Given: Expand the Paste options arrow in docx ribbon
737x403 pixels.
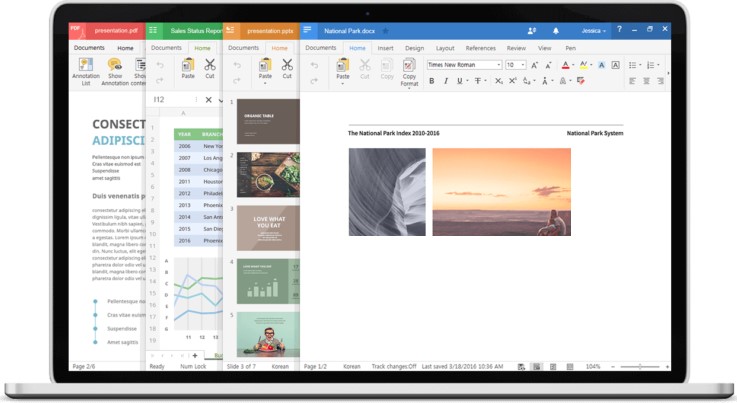Looking at the screenshot, I should click(343, 84).
